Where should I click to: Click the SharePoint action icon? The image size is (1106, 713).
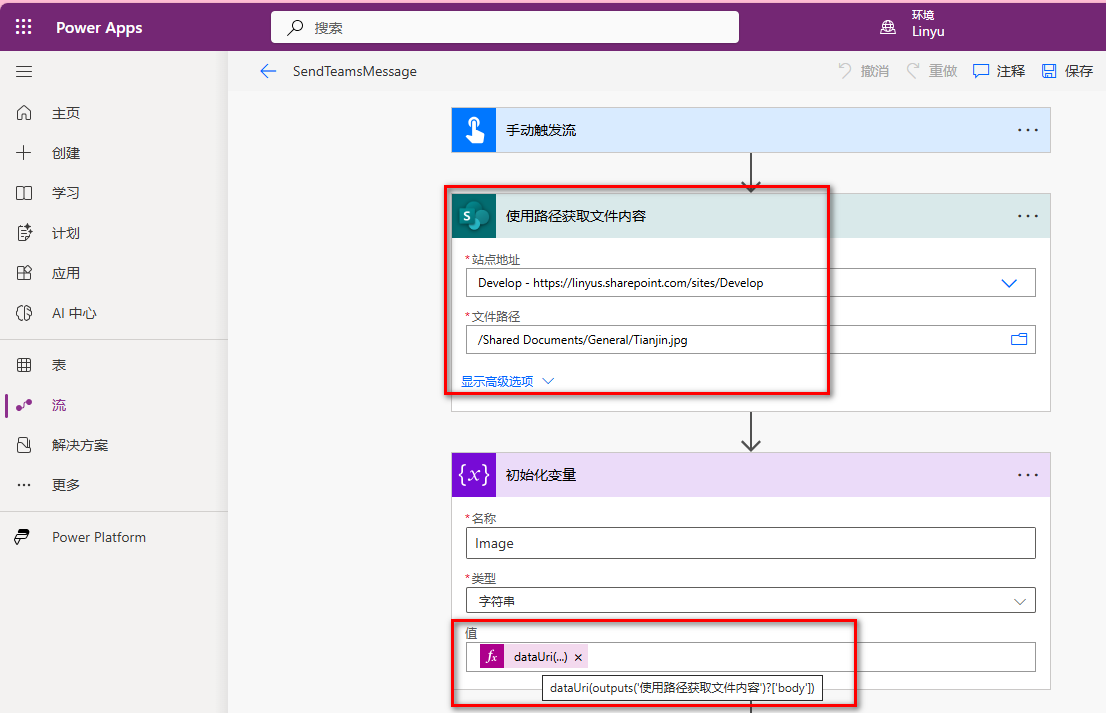coord(474,216)
